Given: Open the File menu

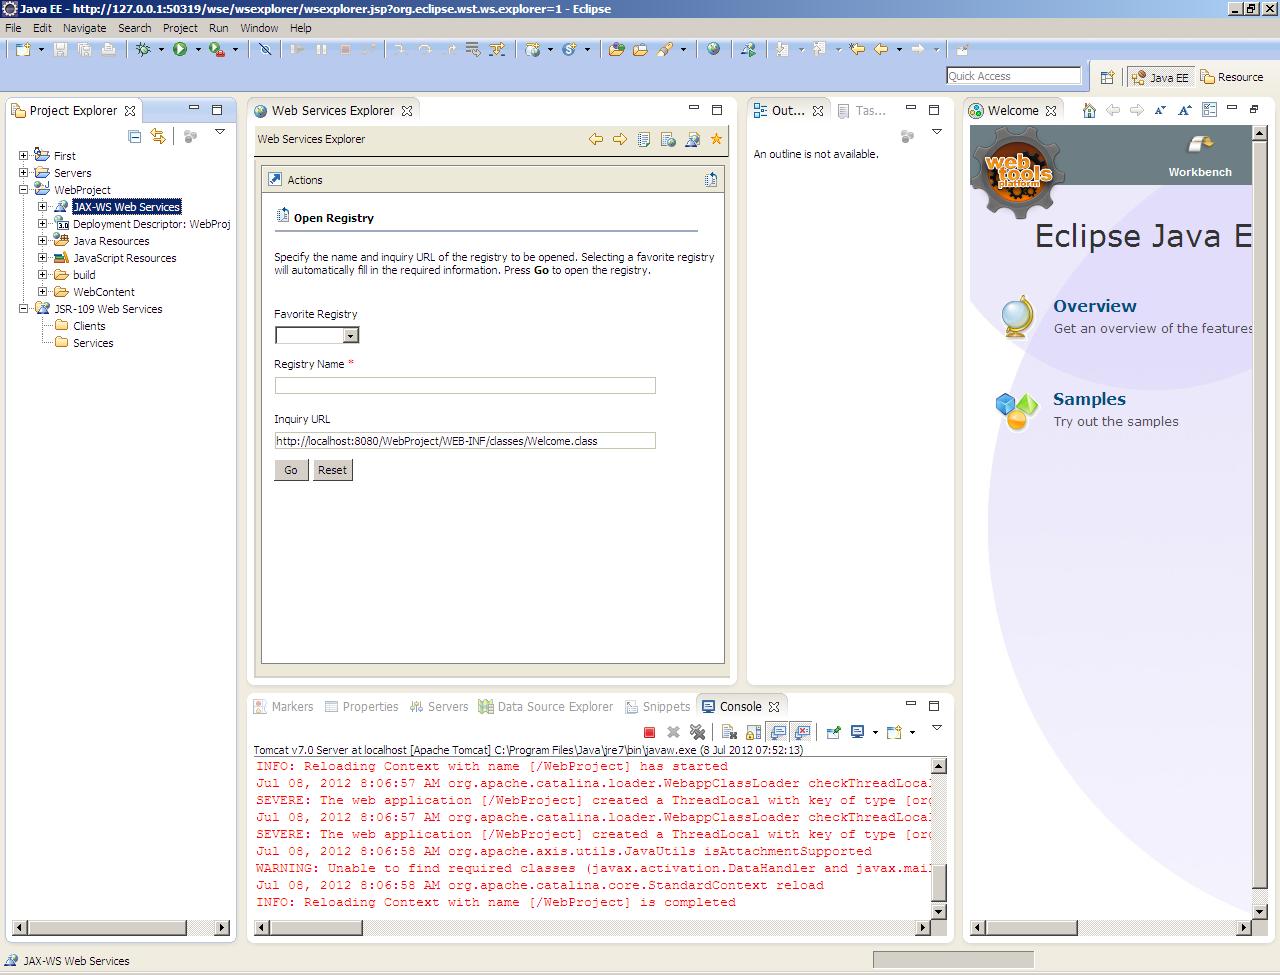Looking at the screenshot, I should pos(13,28).
